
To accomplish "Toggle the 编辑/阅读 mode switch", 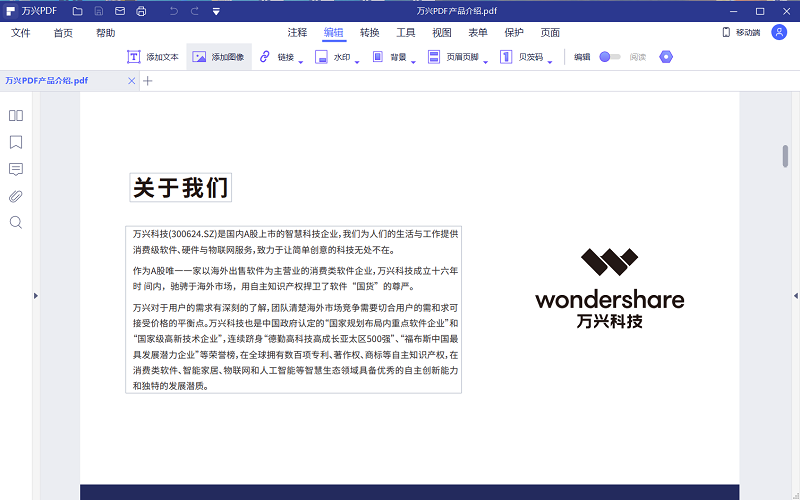I will pyautogui.click(x=610, y=57).
